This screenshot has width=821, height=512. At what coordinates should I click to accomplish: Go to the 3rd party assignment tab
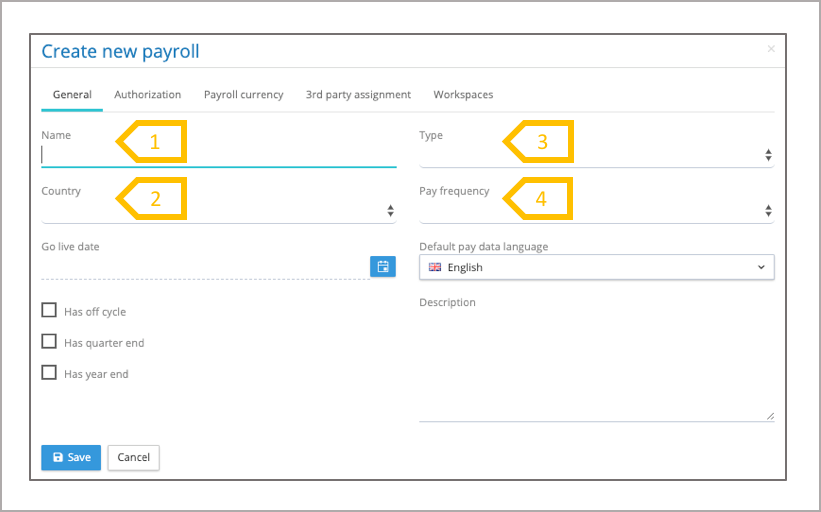358,94
